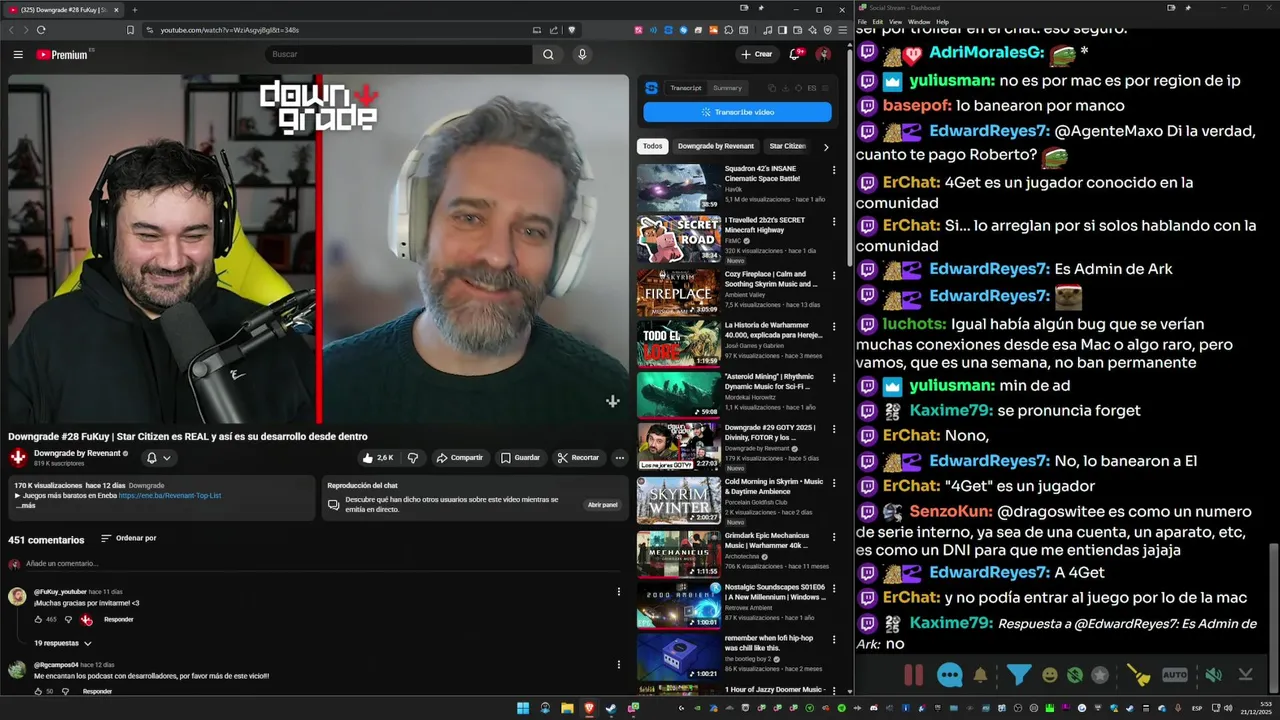1280x720 pixels.
Task: Open the YouTube hamburger guide menu
Action: pyautogui.click(x=18, y=54)
